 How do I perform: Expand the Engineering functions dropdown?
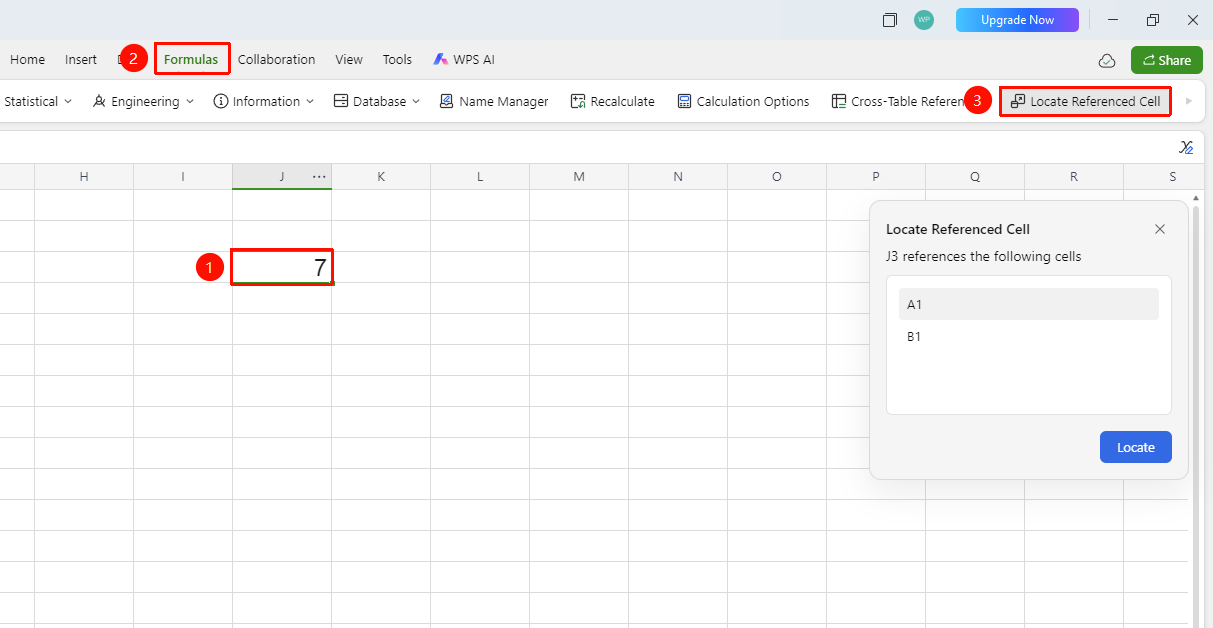[x=143, y=101]
